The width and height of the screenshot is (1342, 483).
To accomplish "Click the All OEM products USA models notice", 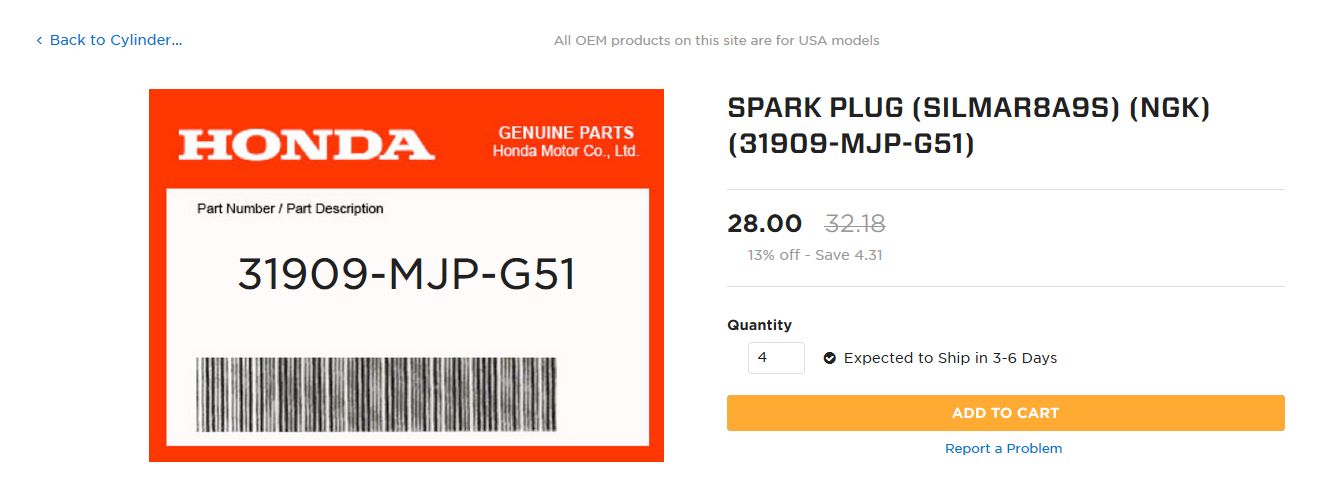I will [x=716, y=41].
